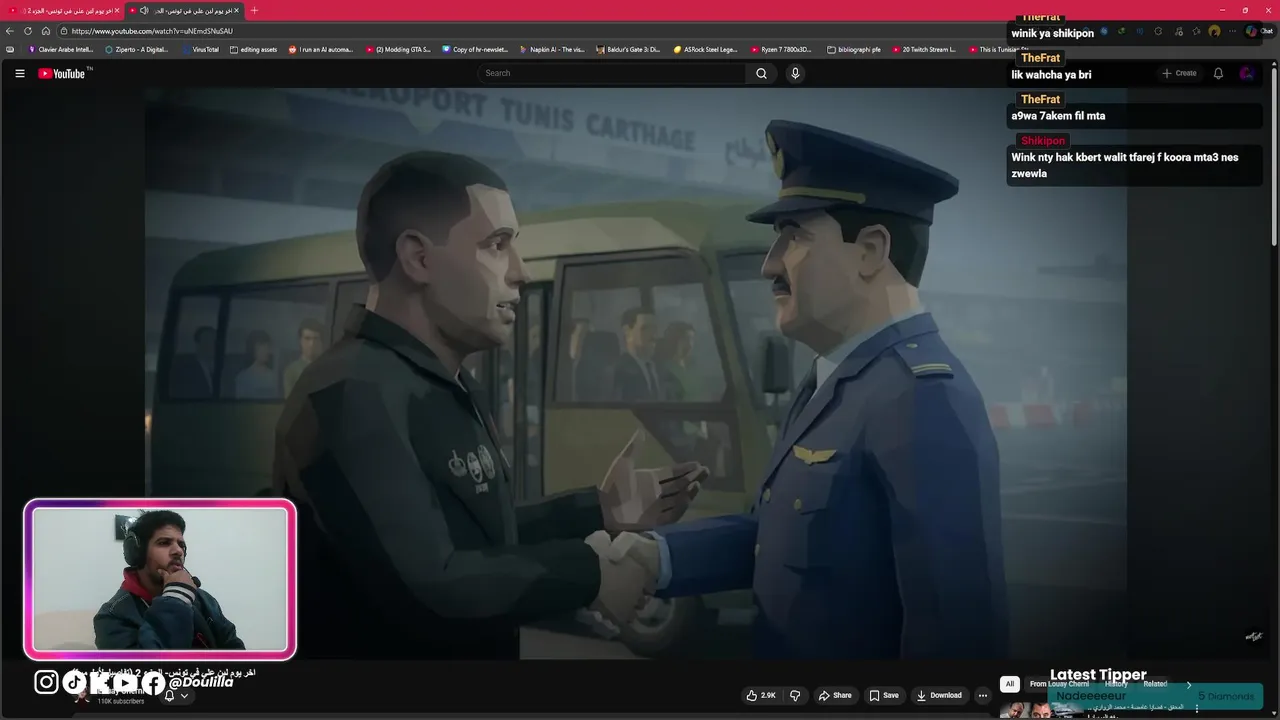1280x720 pixels.
Task: Reload the page with the refresh icon
Action: point(28,31)
